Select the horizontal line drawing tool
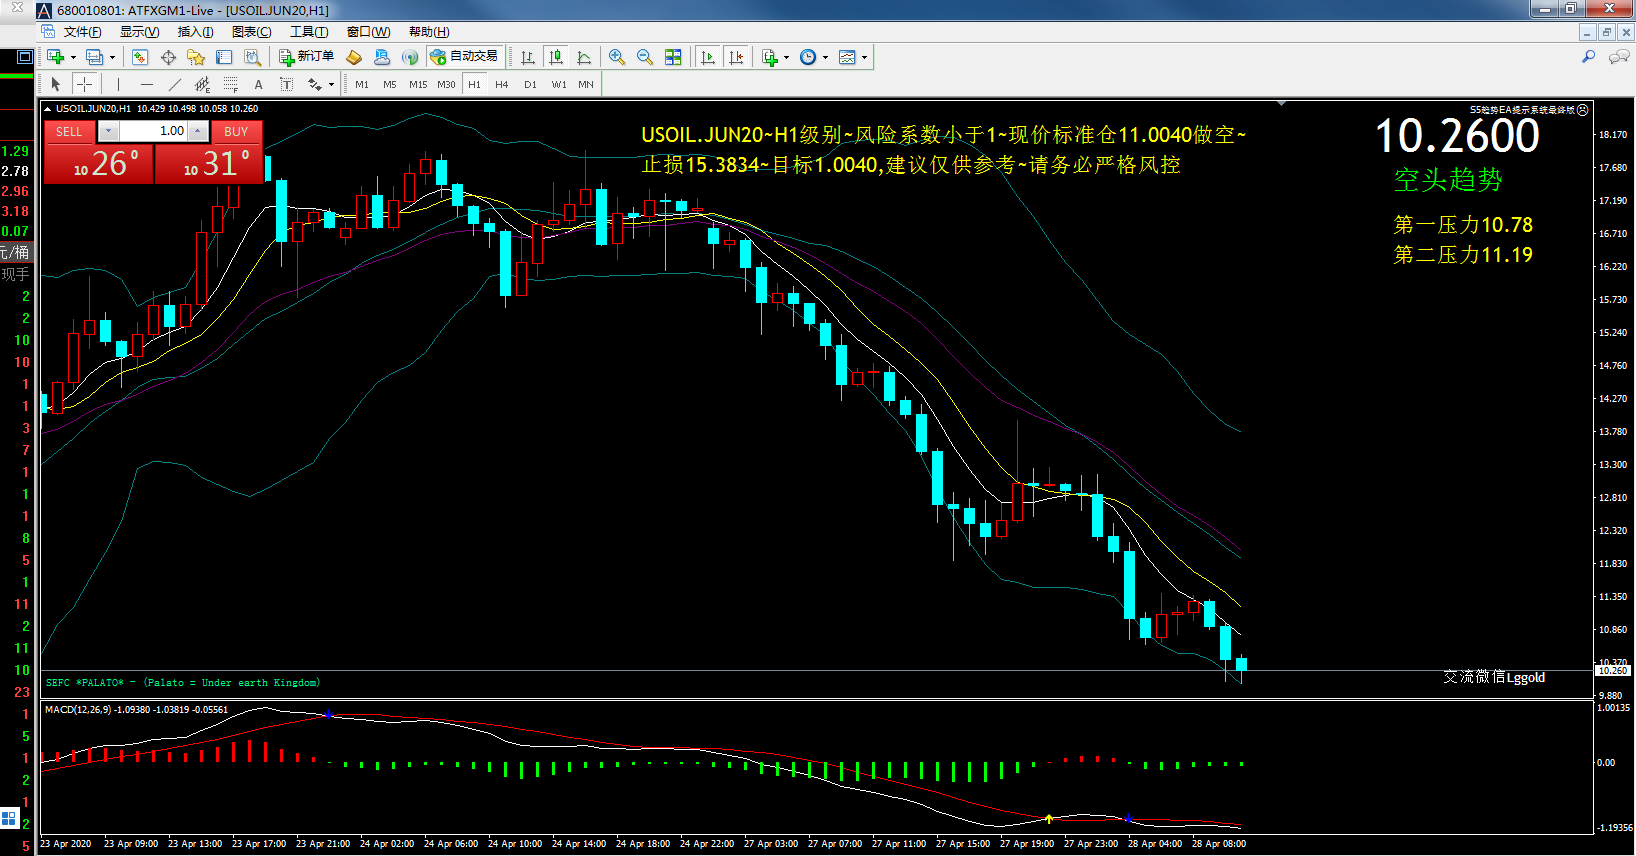 (147, 84)
